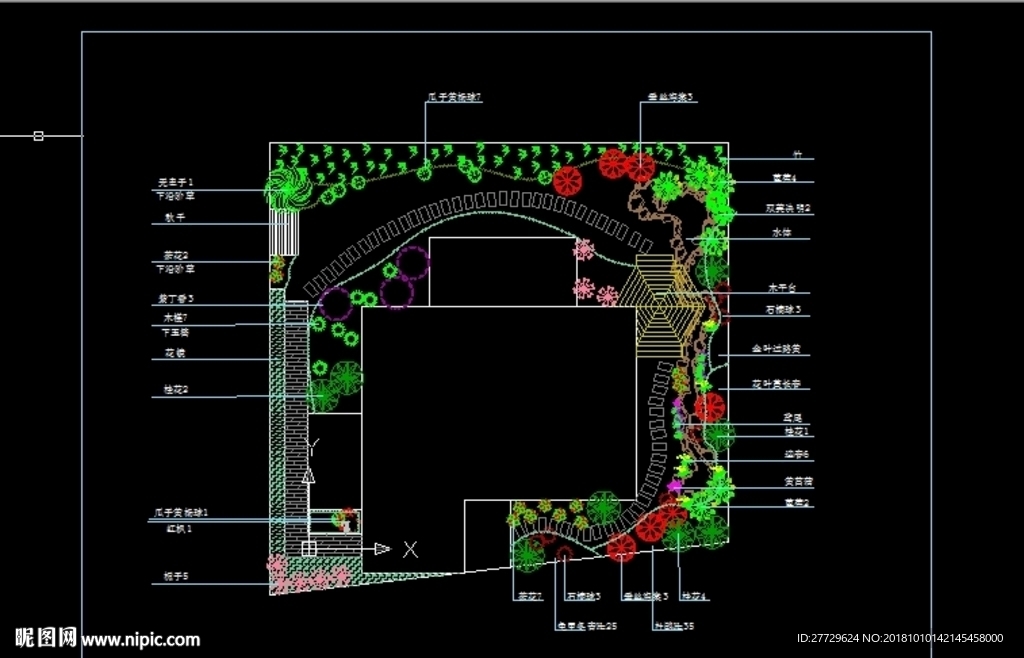Select the 秋千 label on the left
Viewport: 1024px width, 658px height.
tap(175, 217)
